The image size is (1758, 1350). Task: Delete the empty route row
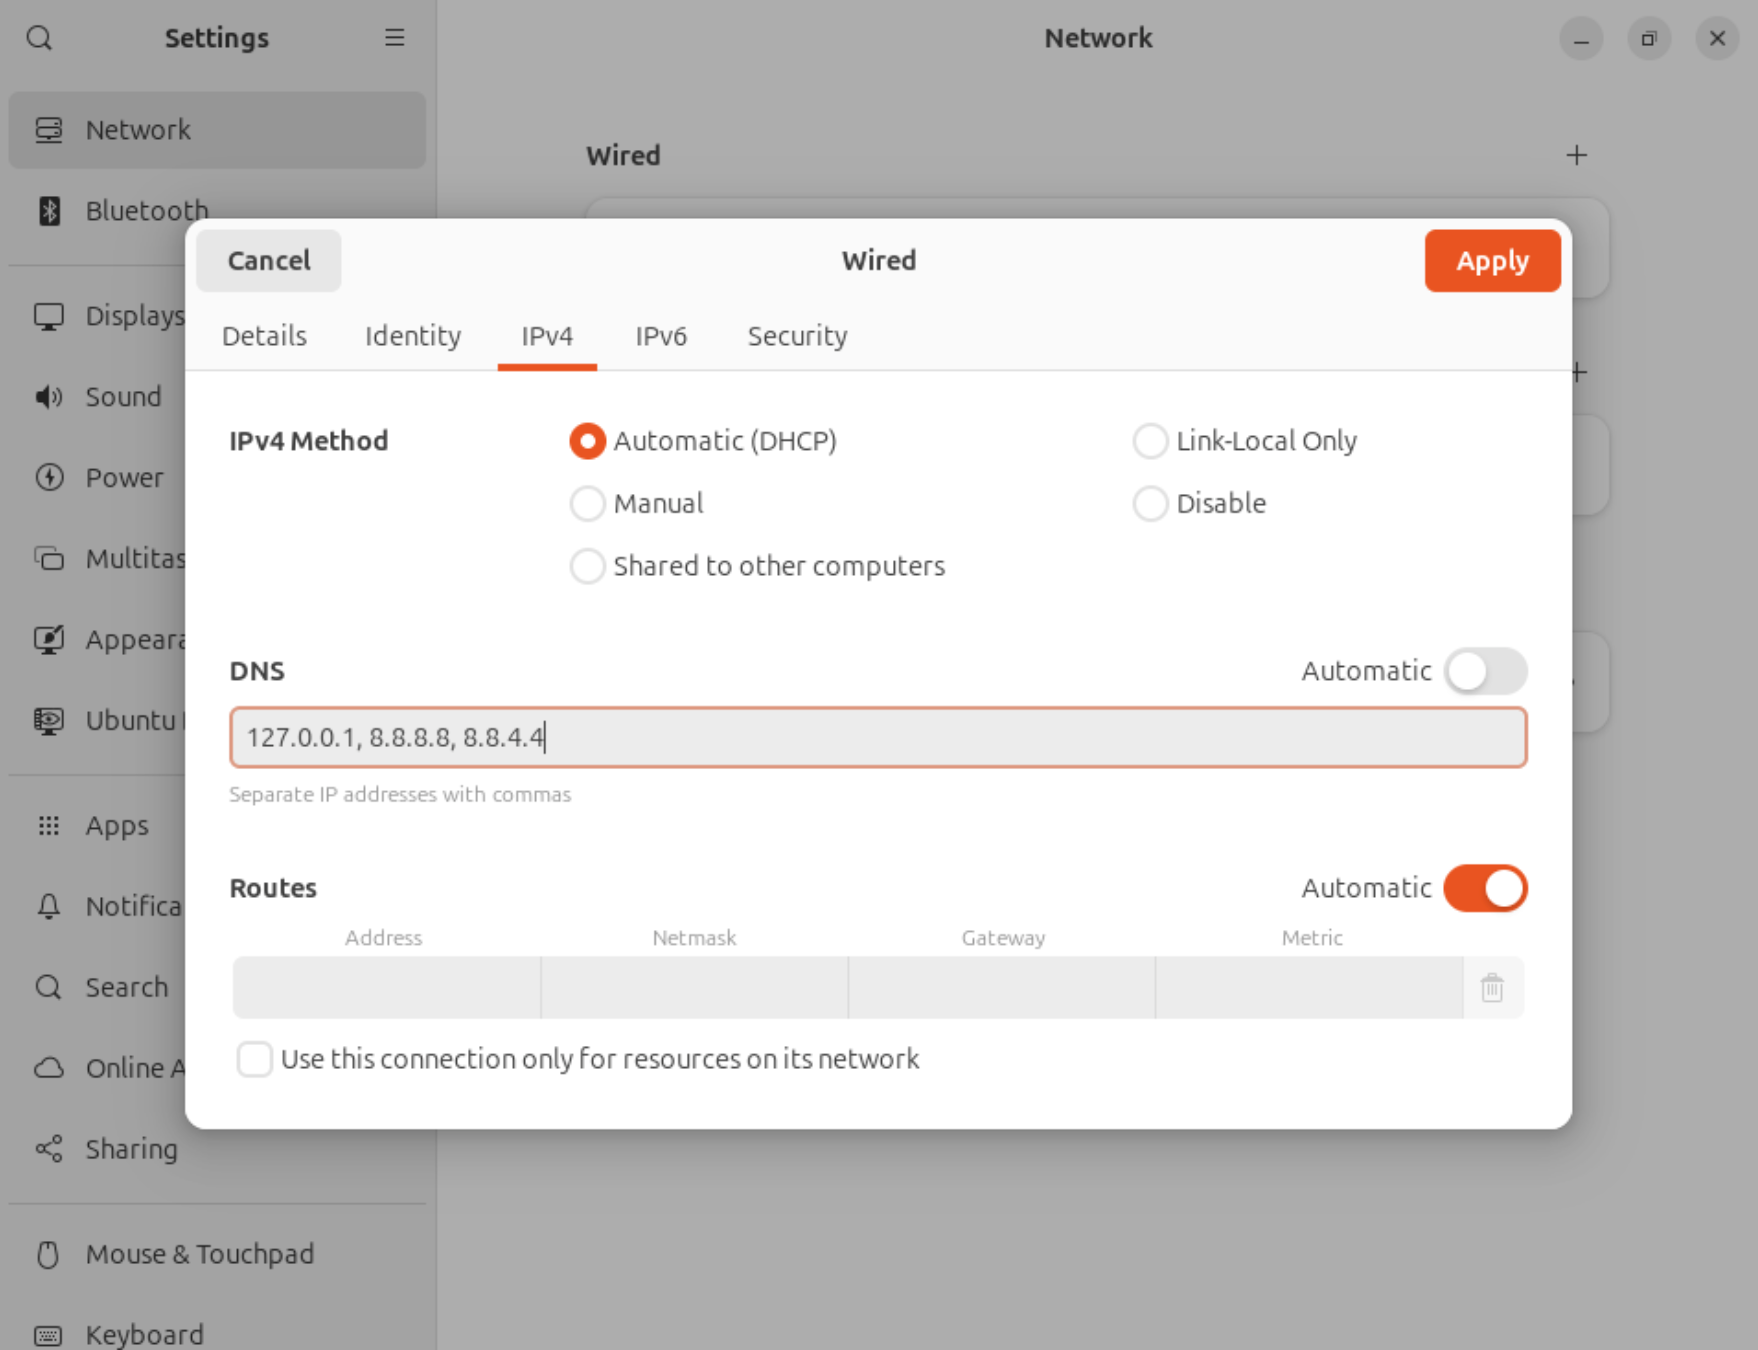tap(1491, 988)
